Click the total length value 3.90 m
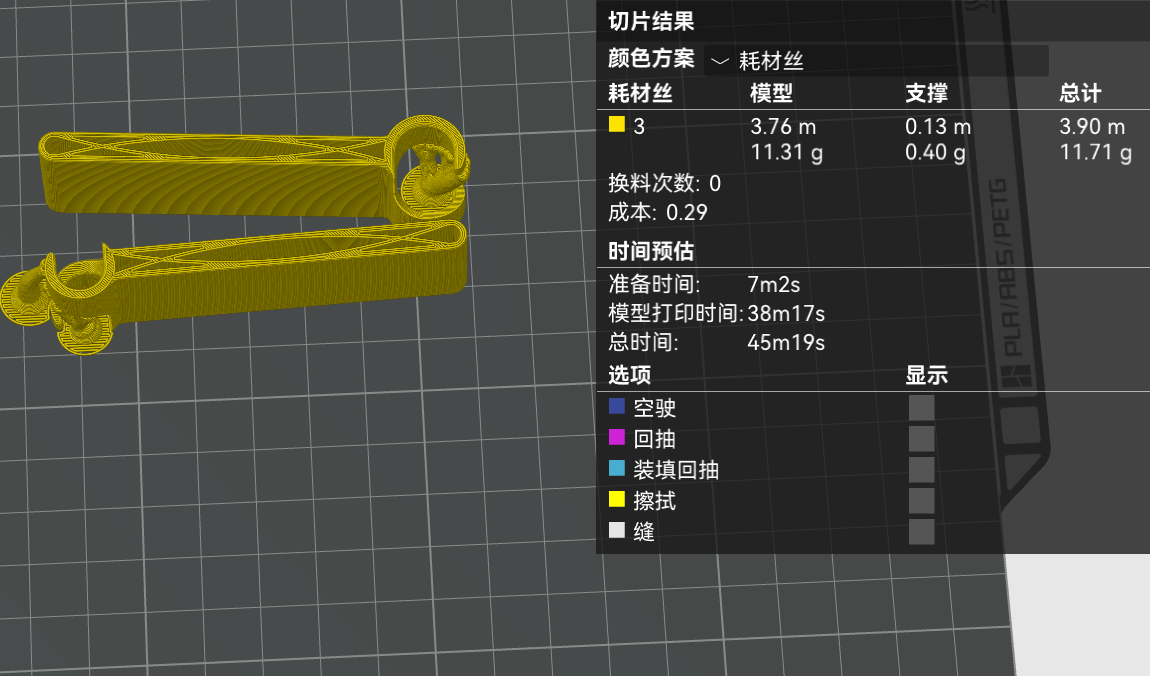Screen dimensions: 1150x676 click(x=1092, y=127)
